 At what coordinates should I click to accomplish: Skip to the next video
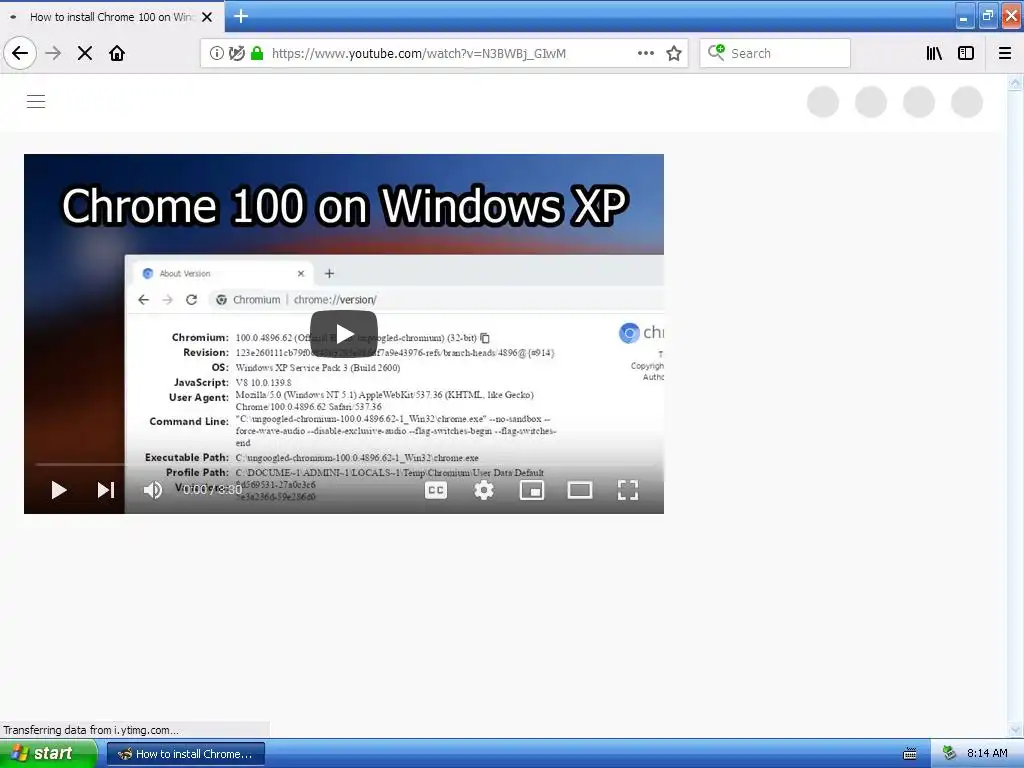coord(106,490)
